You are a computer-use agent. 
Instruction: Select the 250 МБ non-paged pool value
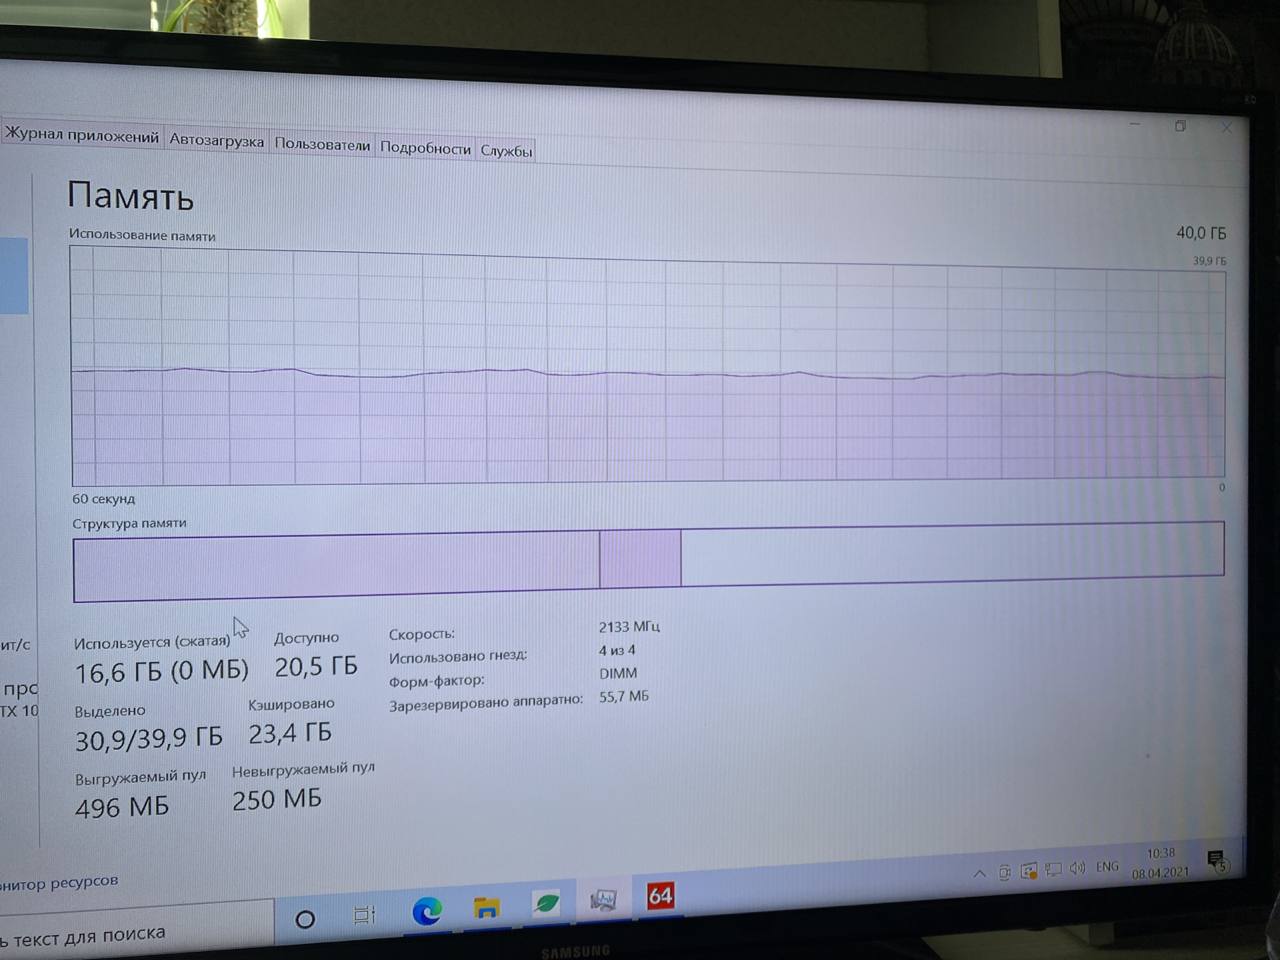click(277, 800)
